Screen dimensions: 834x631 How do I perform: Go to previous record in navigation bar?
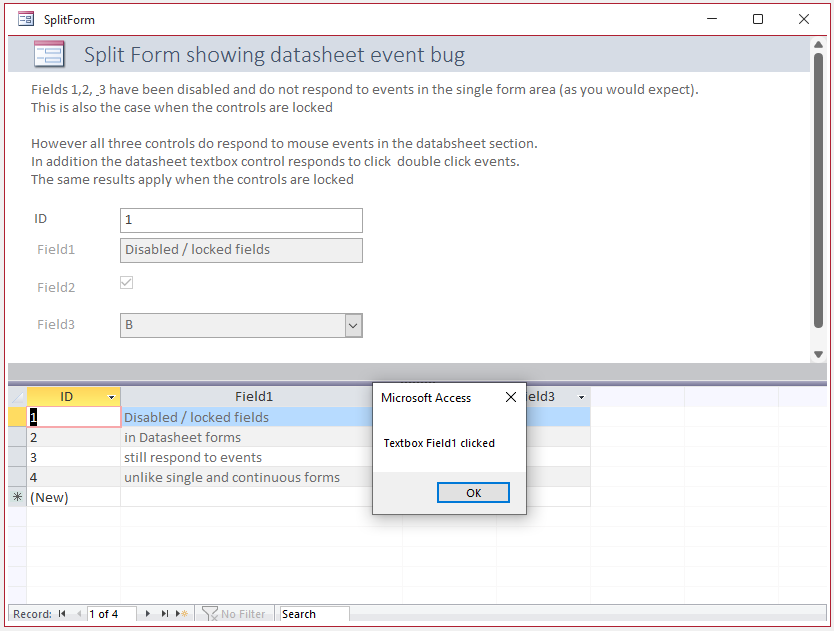[79, 613]
